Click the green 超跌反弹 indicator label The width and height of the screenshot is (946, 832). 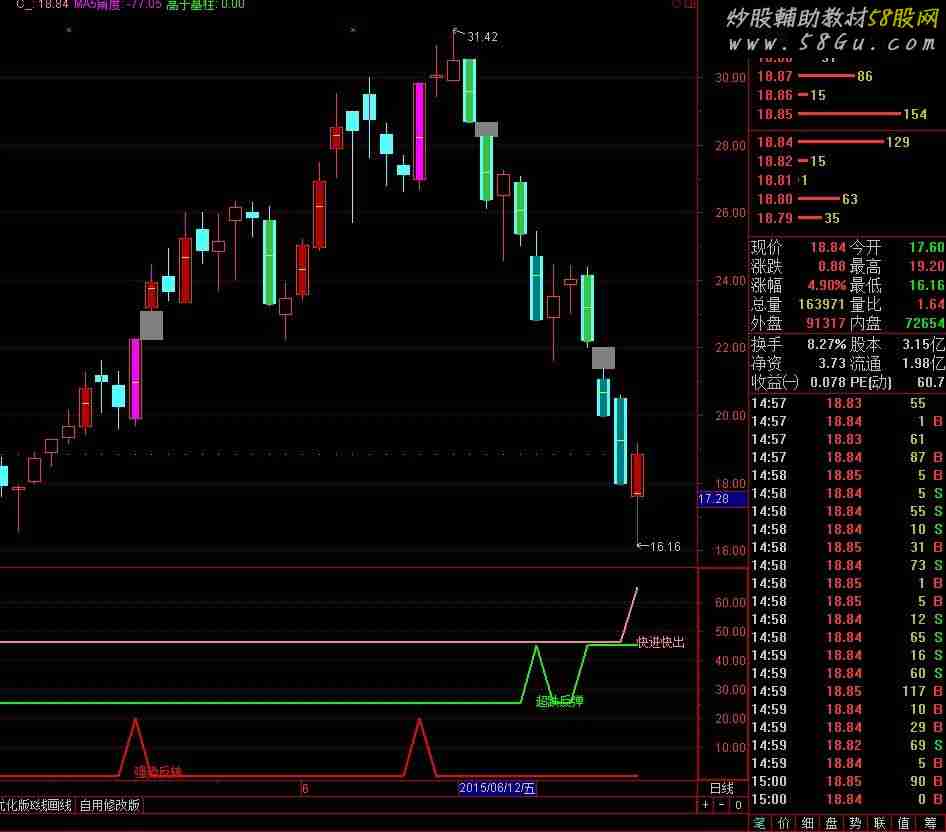[x=560, y=700]
